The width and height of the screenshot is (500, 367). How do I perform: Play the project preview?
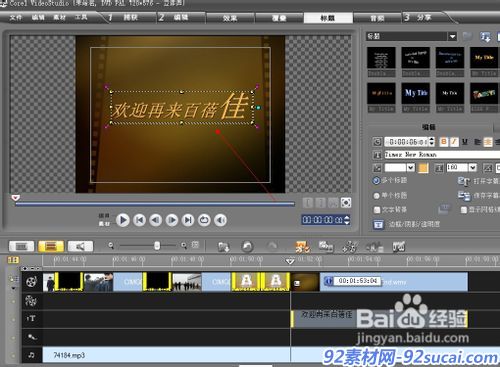[x=123, y=220]
